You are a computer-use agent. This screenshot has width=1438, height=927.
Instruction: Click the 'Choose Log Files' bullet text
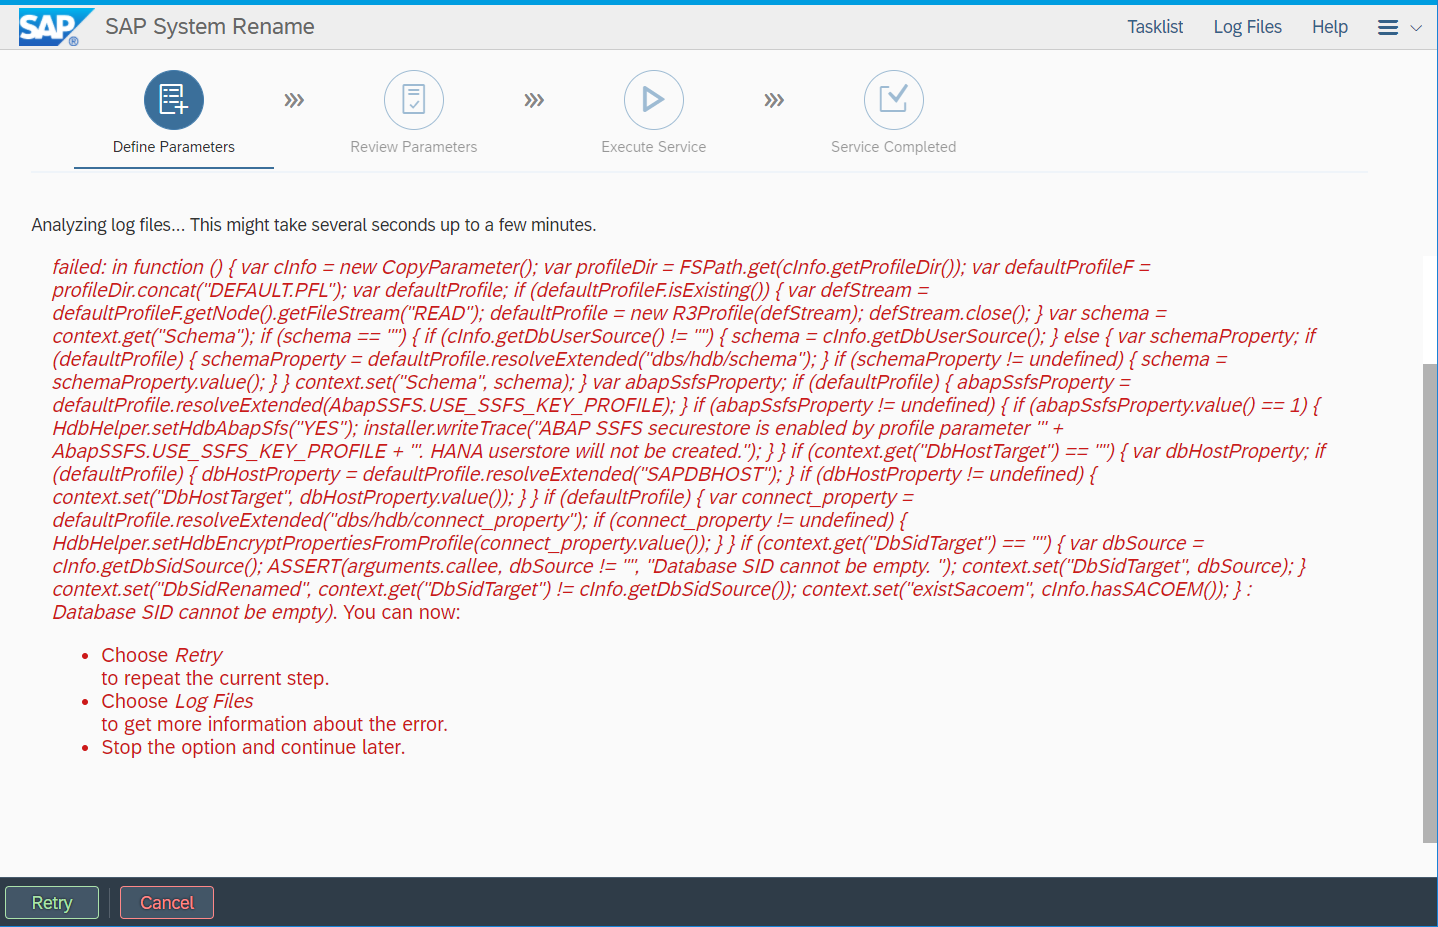tap(177, 701)
